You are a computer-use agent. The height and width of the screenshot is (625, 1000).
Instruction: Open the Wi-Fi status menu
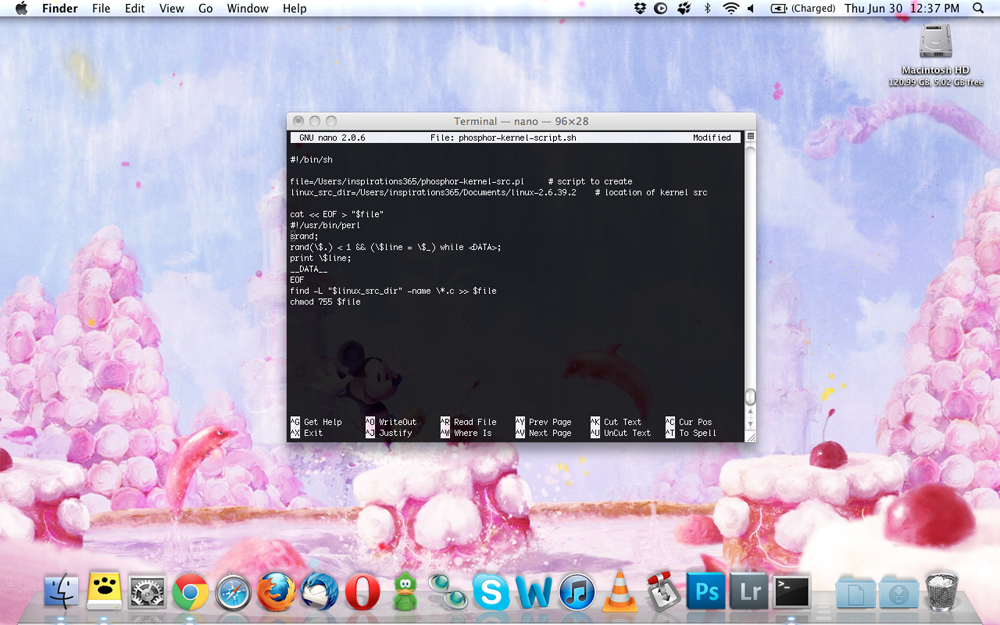coord(730,8)
